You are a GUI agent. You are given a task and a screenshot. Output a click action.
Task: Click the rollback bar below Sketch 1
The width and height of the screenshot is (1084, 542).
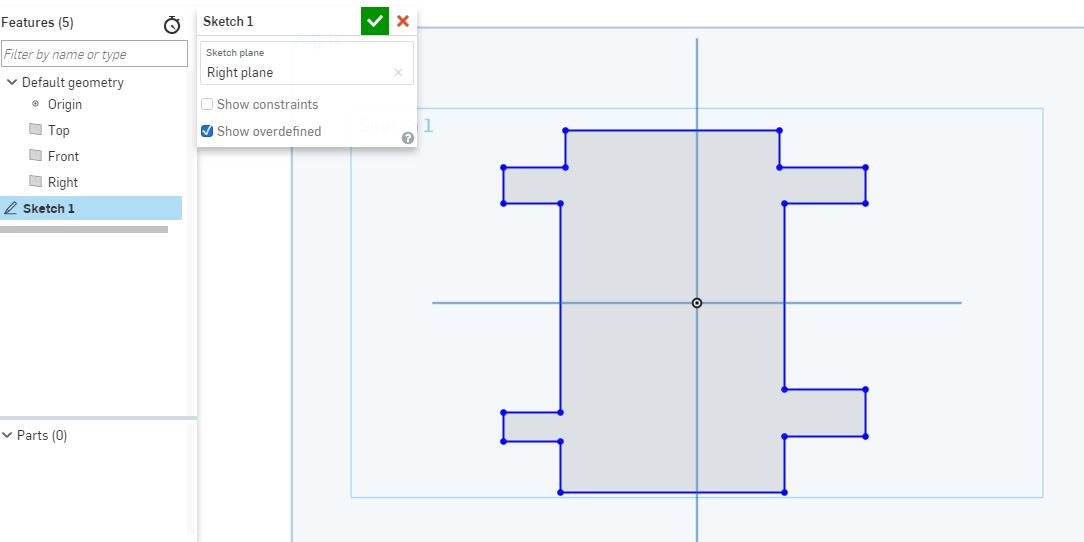(x=84, y=229)
